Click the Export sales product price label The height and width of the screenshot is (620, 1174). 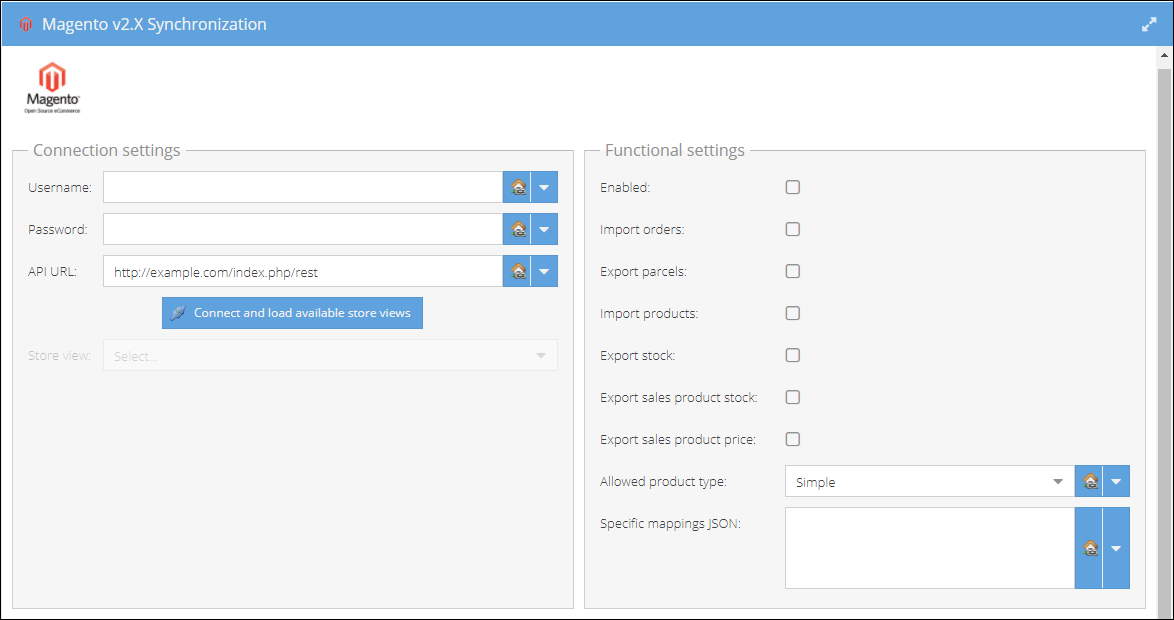pos(678,440)
